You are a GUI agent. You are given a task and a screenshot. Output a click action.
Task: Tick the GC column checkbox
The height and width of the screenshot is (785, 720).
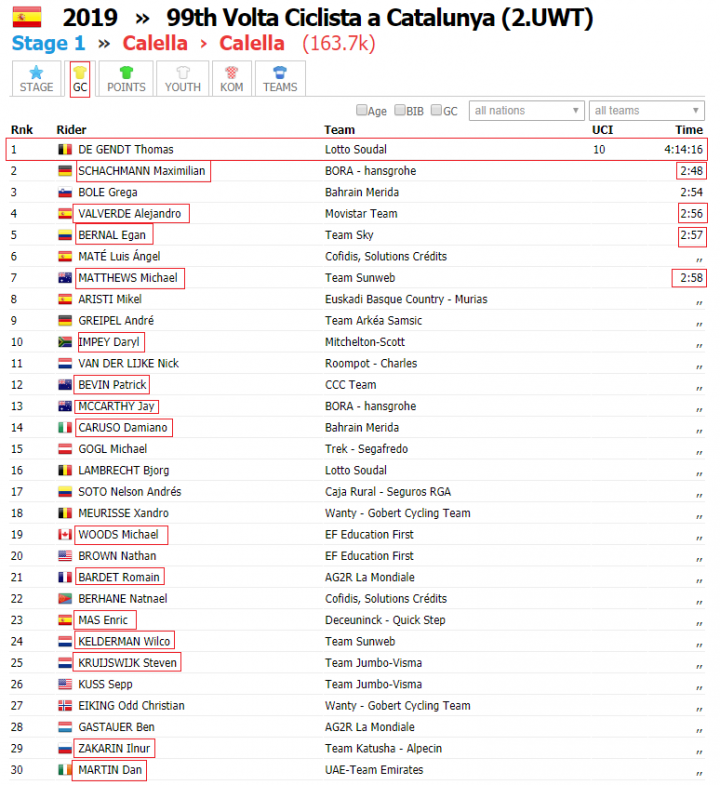pos(437,110)
